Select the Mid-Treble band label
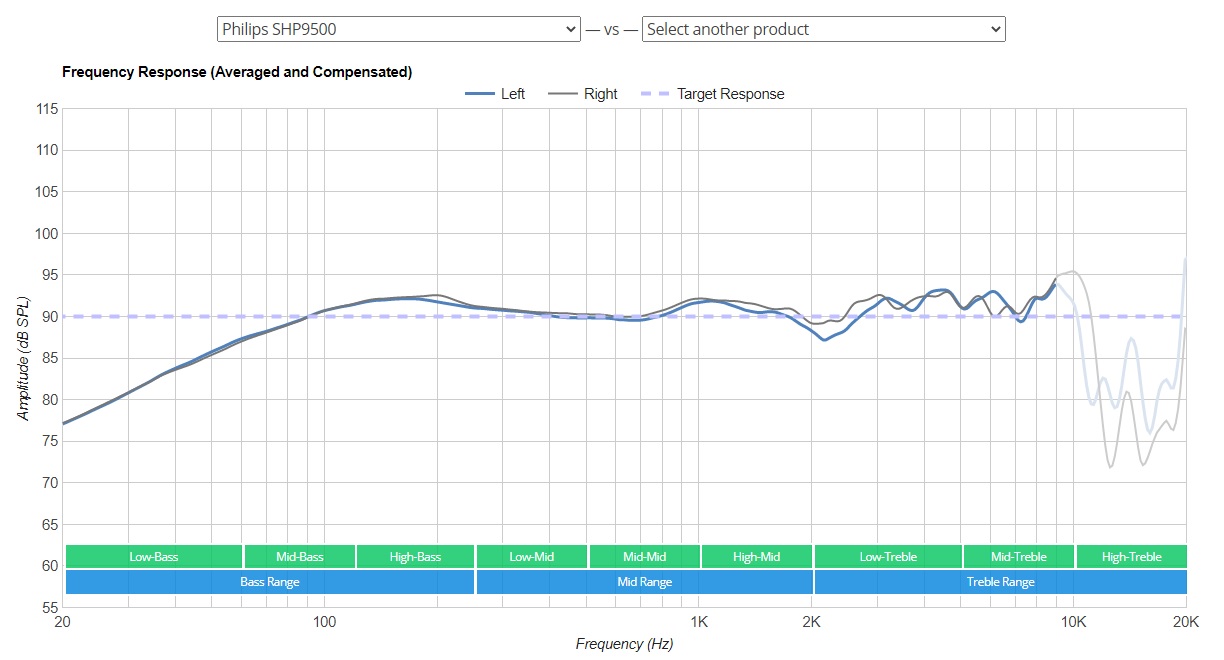 (1018, 557)
